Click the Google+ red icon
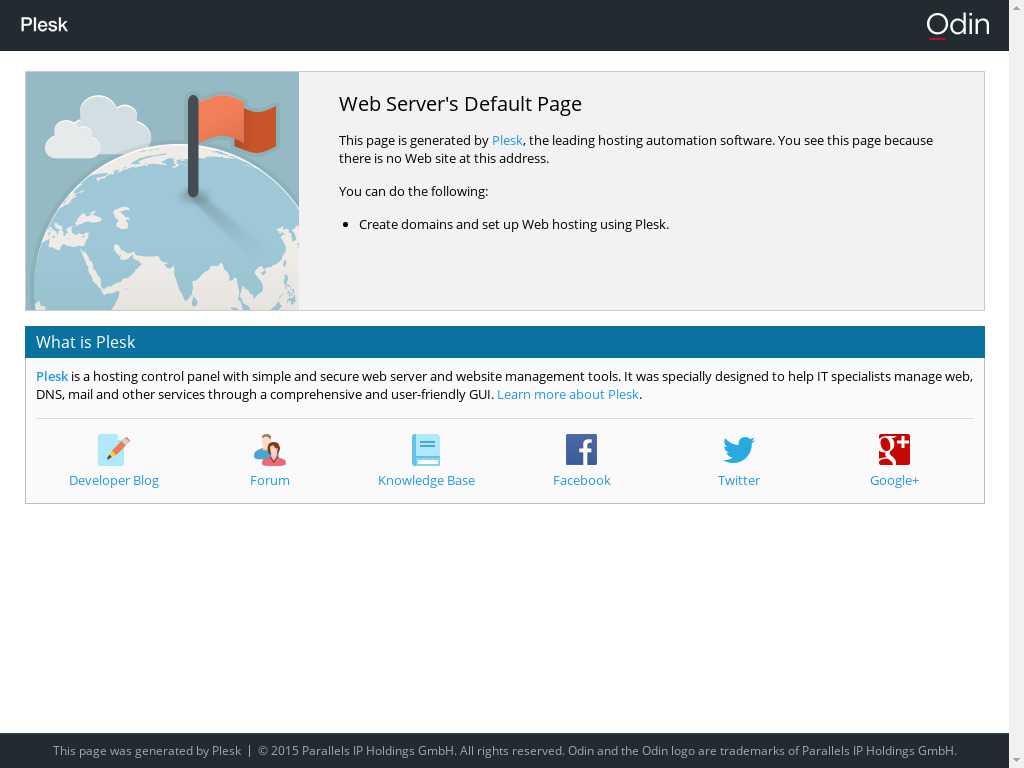Screen dimensions: 1024x768 pos(894,449)
